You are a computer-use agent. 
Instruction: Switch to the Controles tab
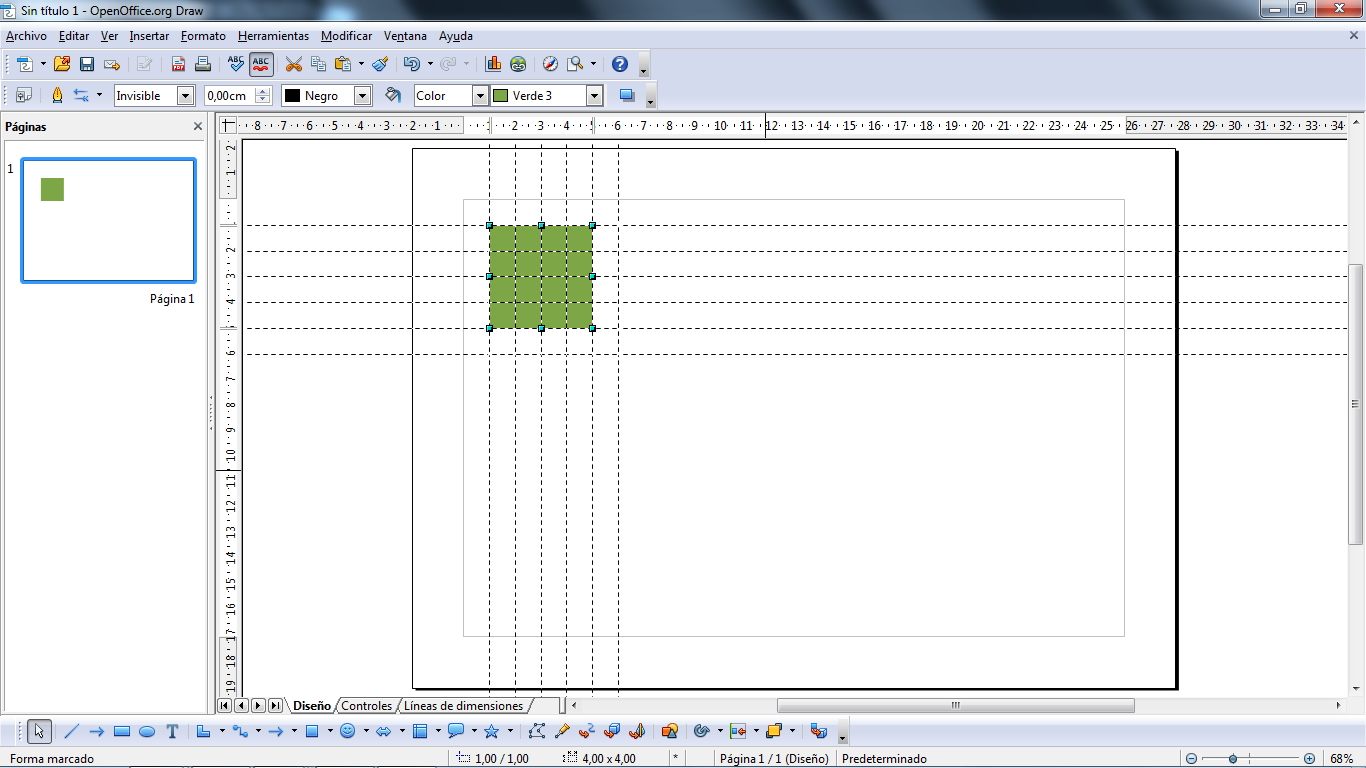click(x=366, y=706)
